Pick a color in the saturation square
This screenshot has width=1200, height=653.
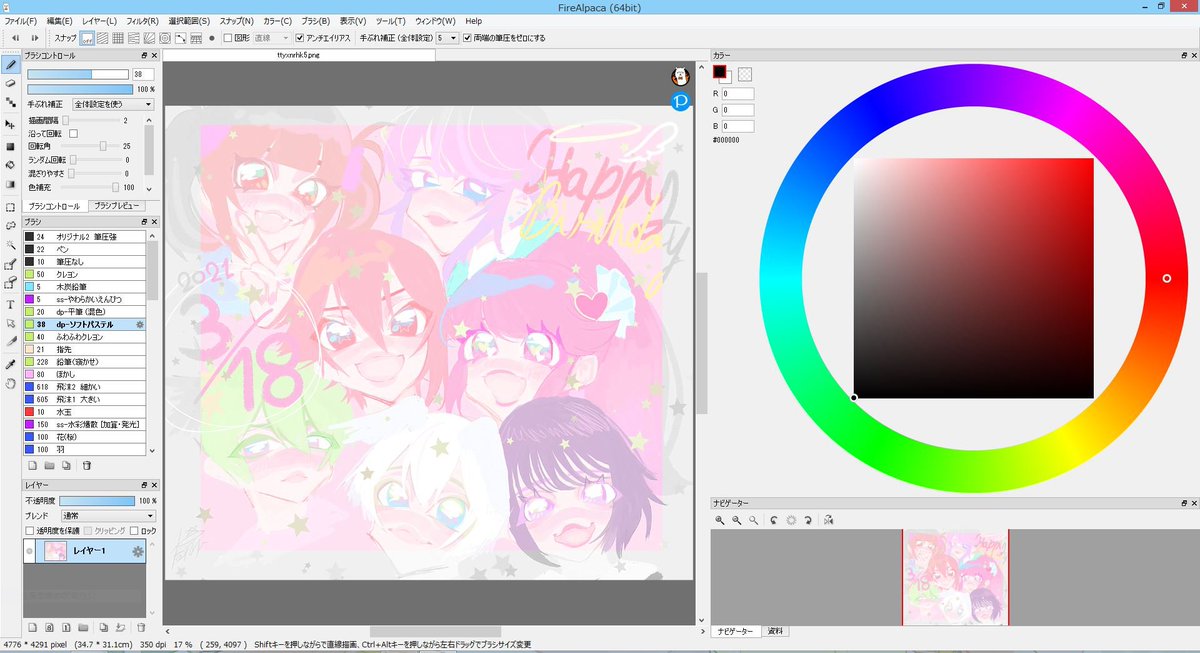973,278
